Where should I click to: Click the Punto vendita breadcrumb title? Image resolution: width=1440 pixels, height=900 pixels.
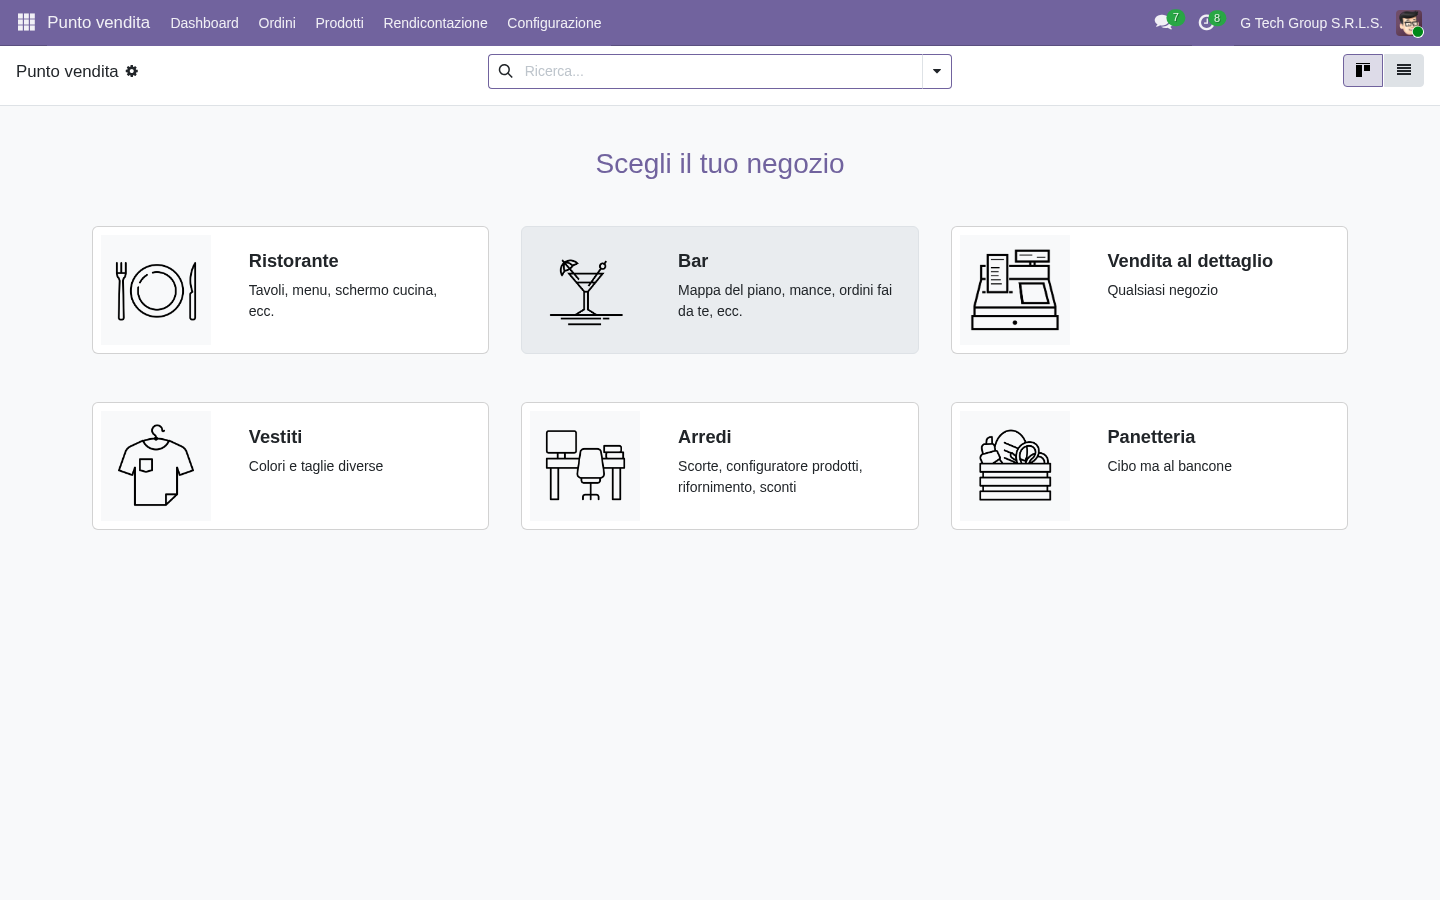coord(67,71)
